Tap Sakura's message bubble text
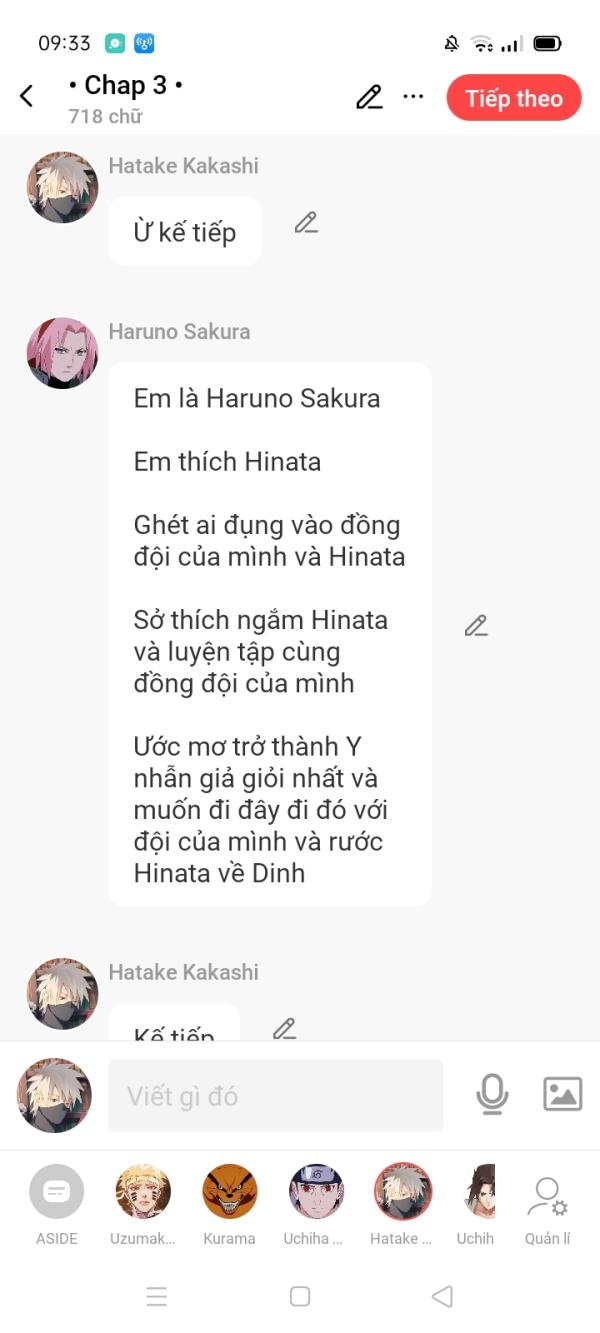 tap(270, 635)
